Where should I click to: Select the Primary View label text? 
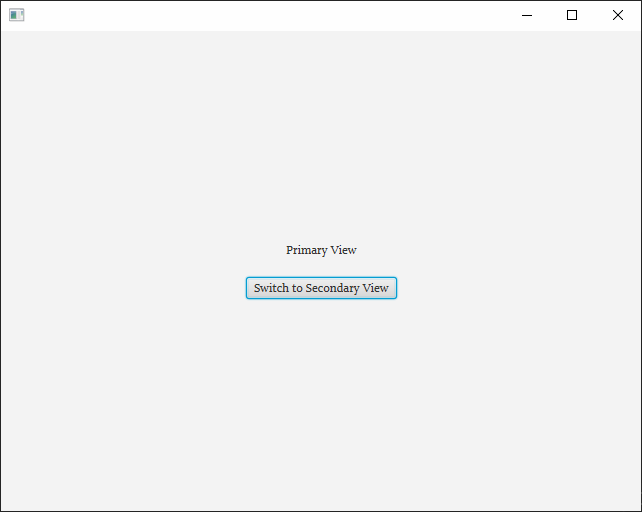(x=321, y=250)
